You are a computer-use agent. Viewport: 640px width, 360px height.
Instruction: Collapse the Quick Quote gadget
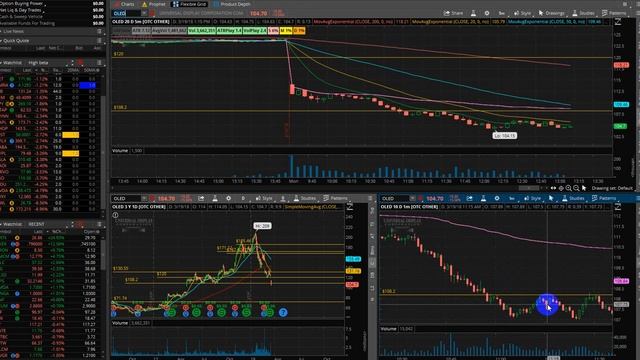(2, 41)
